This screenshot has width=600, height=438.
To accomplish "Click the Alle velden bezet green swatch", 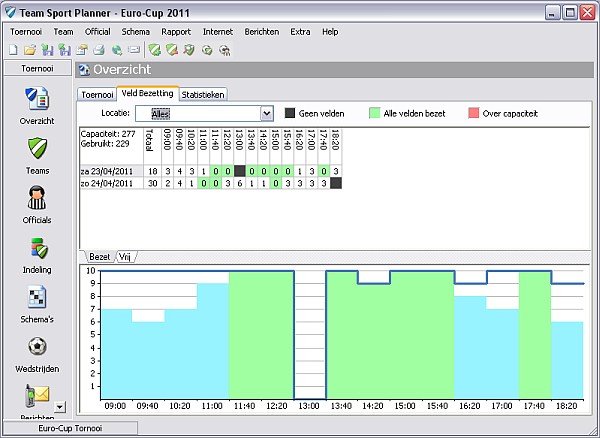I will pos(374,113).
